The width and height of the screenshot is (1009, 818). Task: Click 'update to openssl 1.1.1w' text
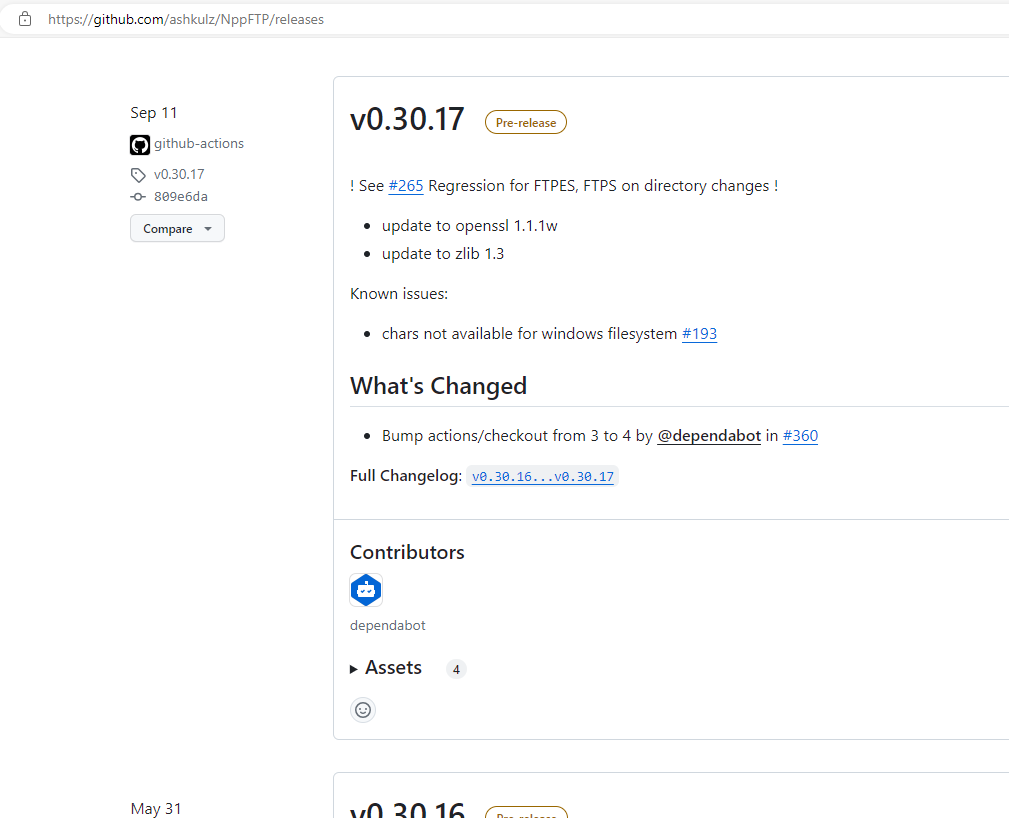tap(470, 226)
